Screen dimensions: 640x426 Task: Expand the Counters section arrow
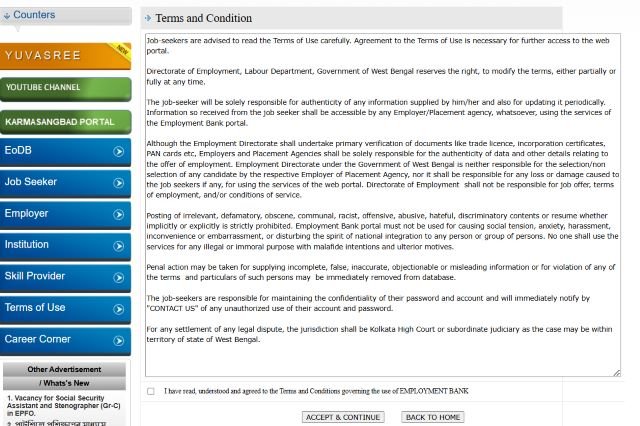[7, 16]
